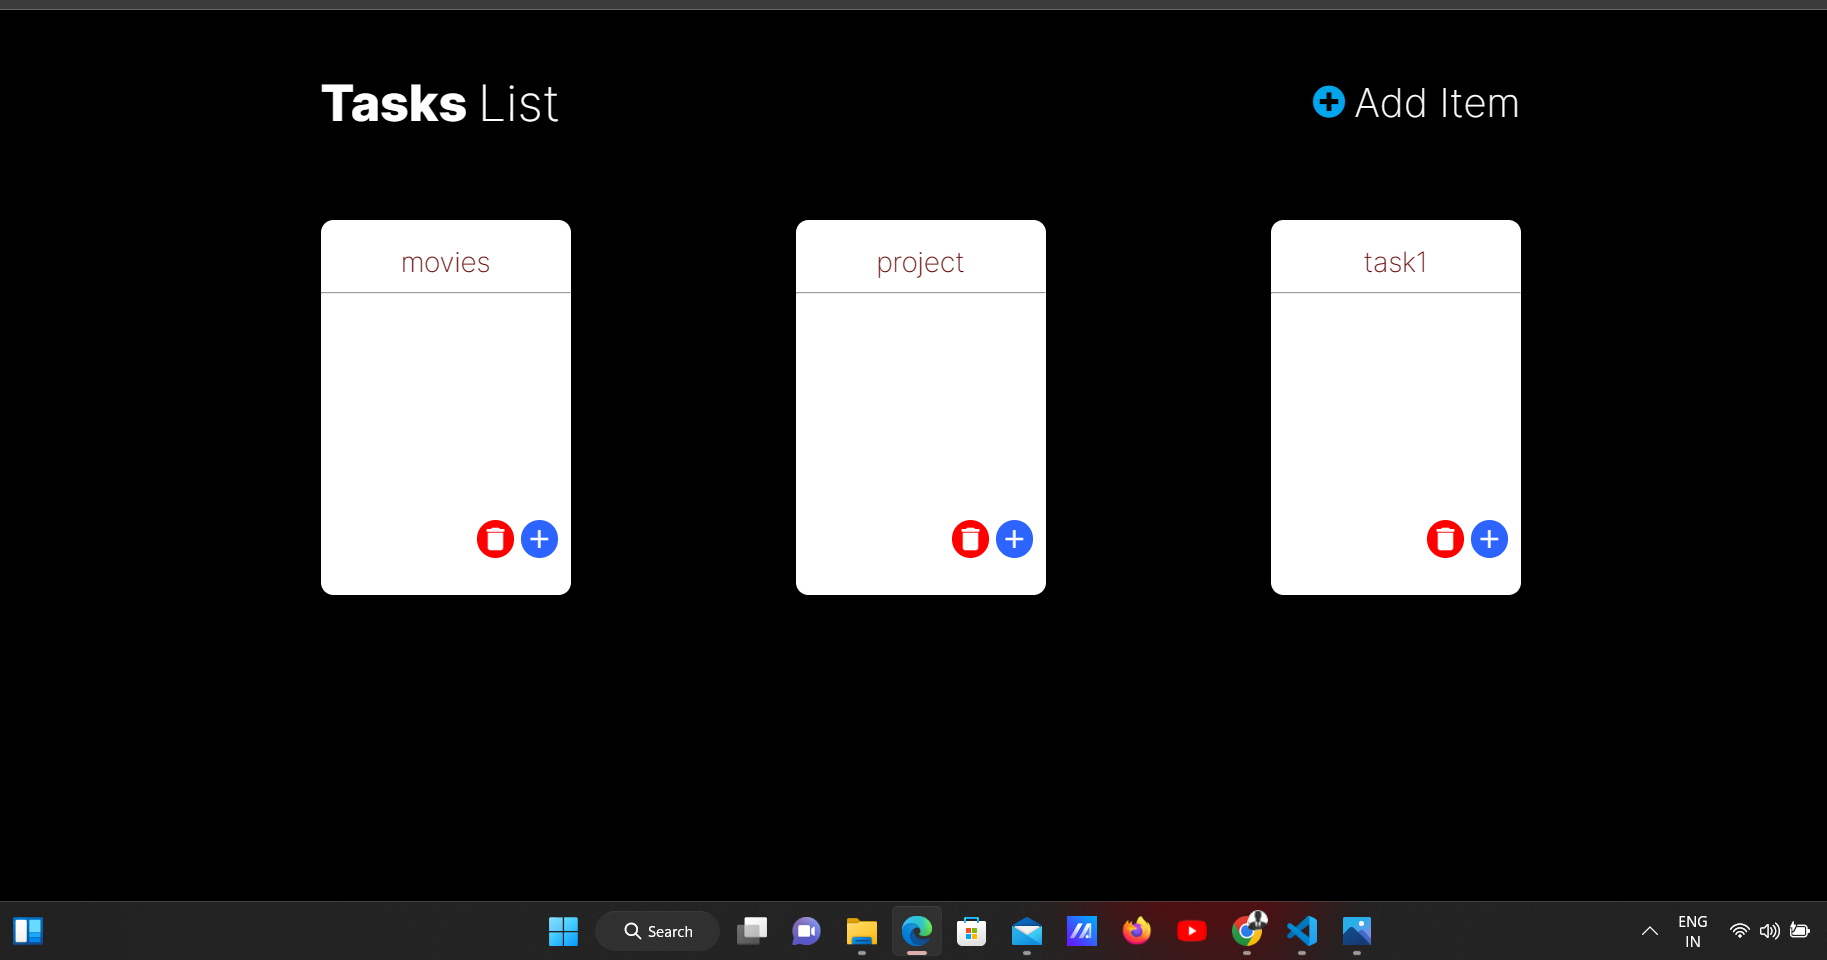The height and width of the screenshot is (960, 1827).
Task: Add a subtask to the movies card
Action: click(539, 539)
